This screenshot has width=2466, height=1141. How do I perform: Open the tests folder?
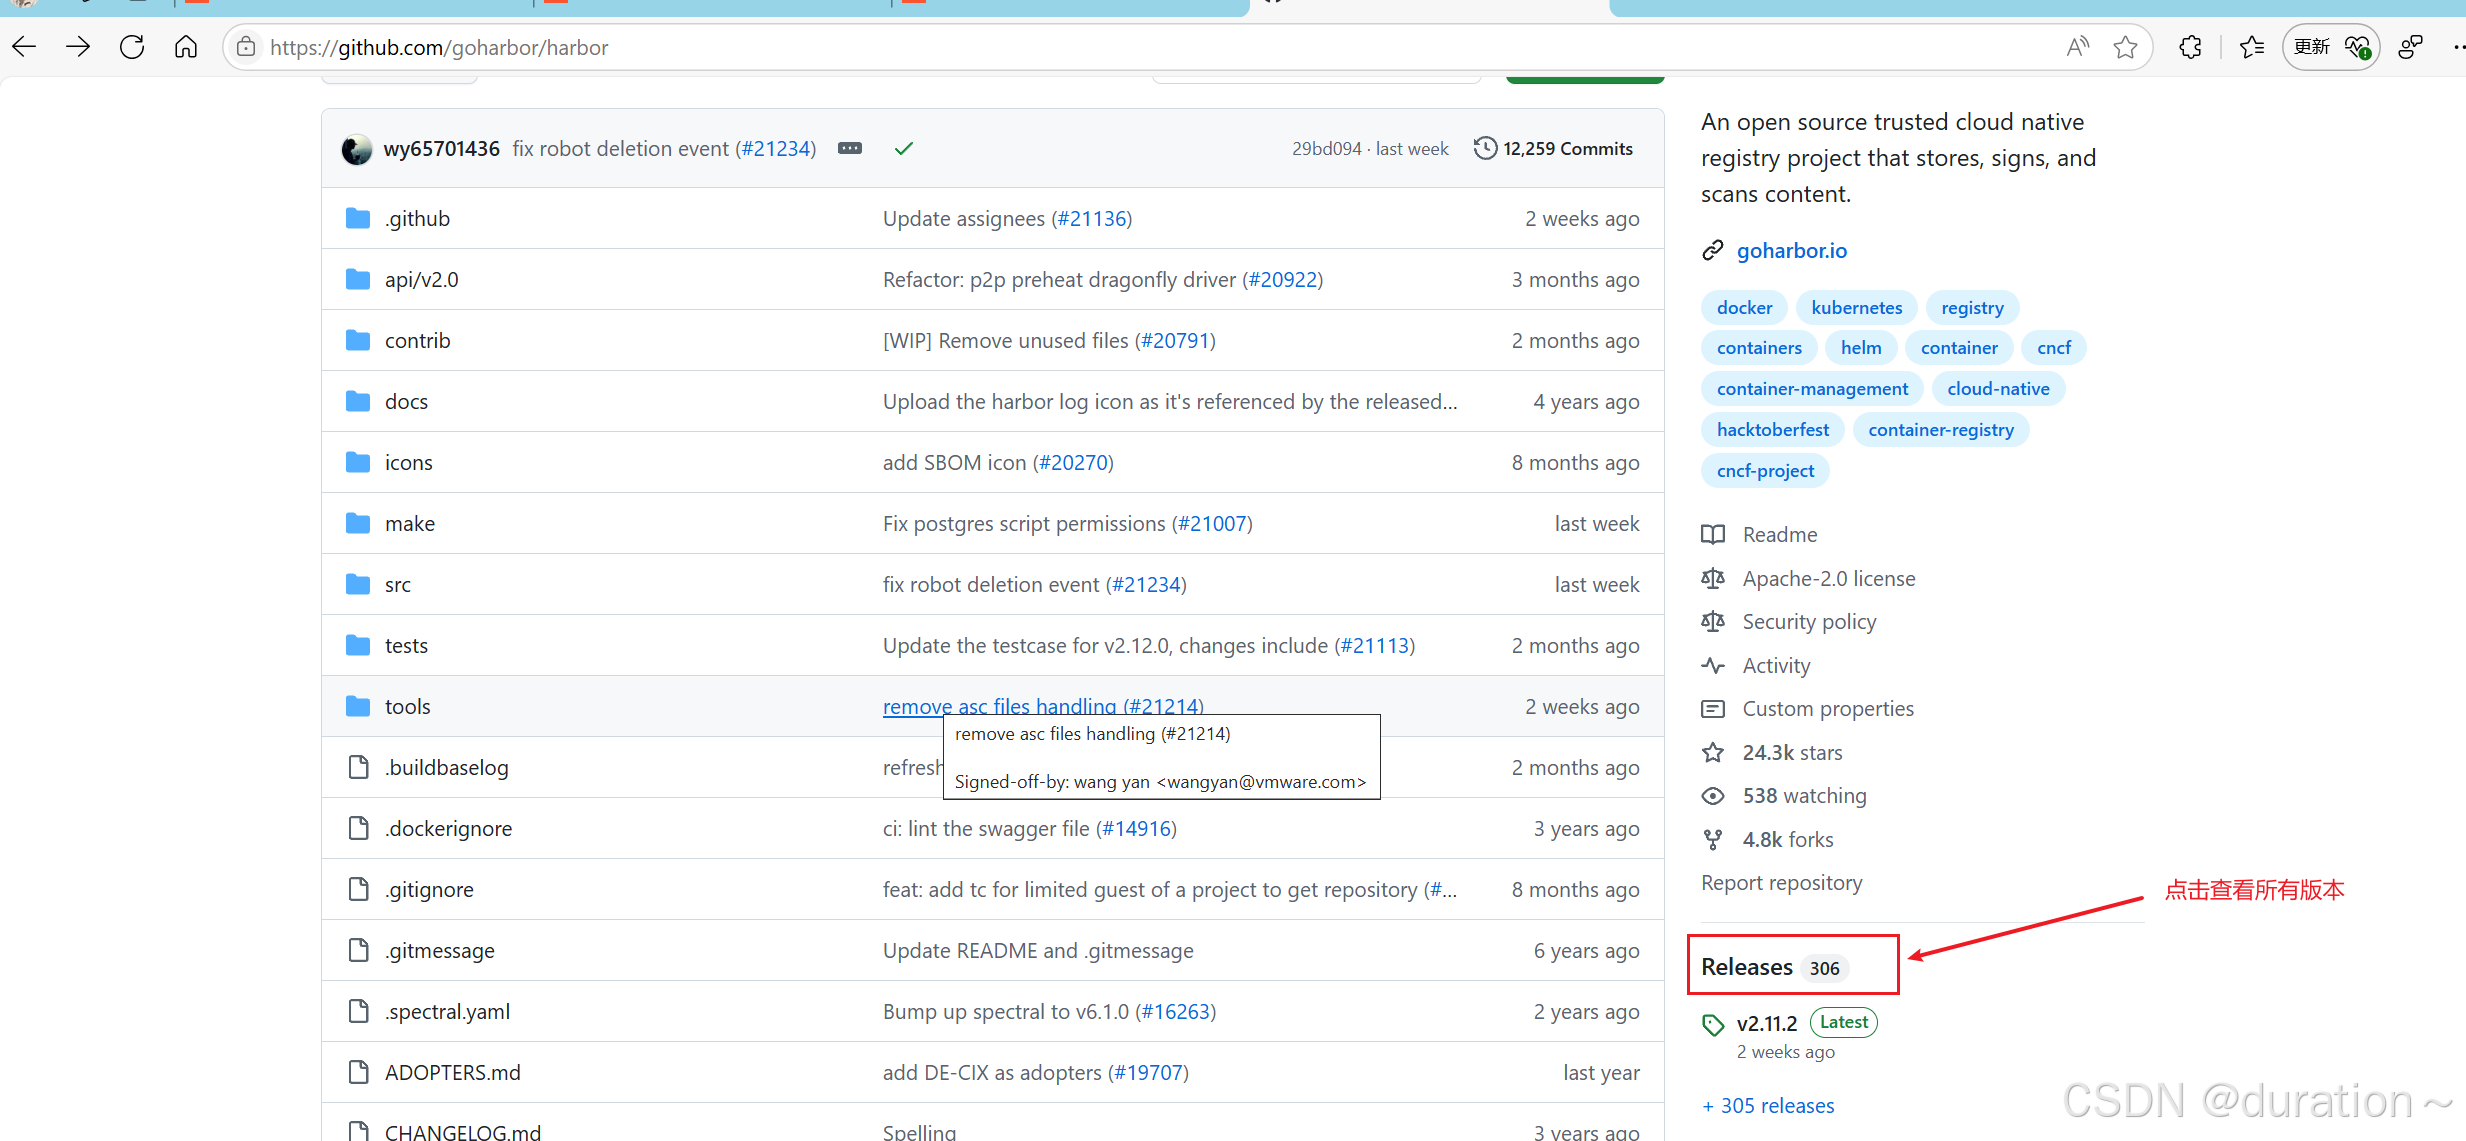[406, 645]
